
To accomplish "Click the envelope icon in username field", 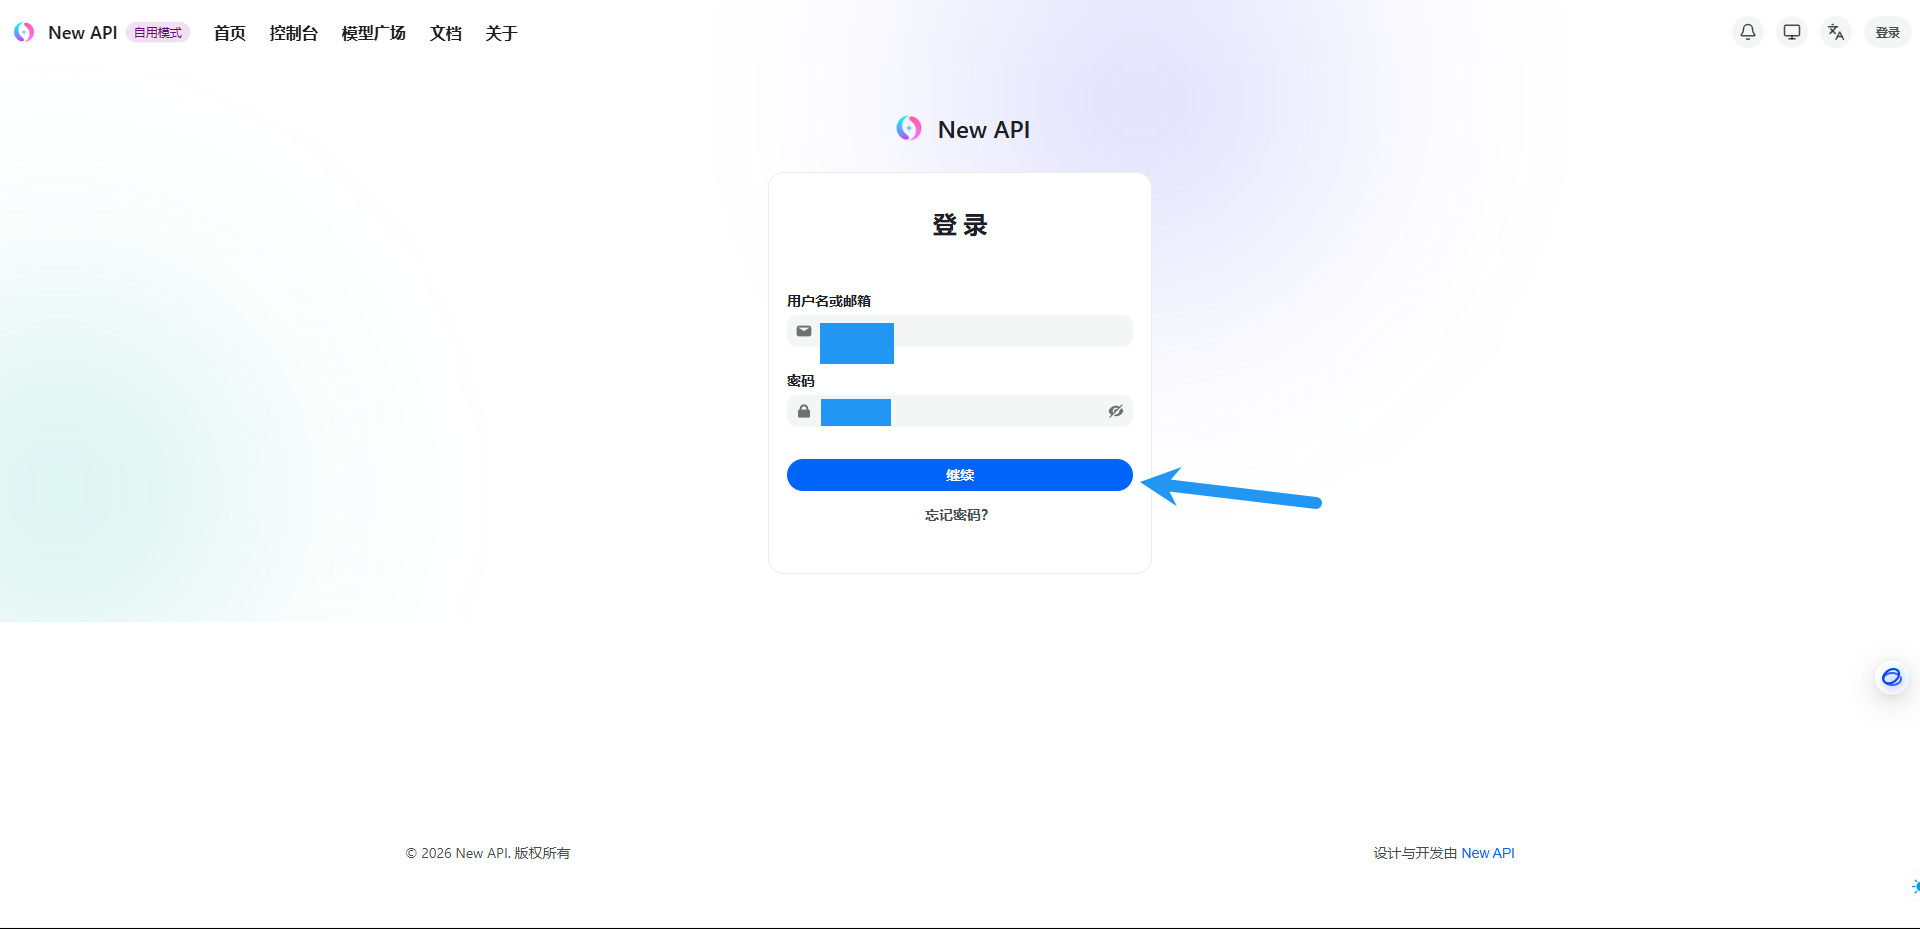I will tap(804, 331).
